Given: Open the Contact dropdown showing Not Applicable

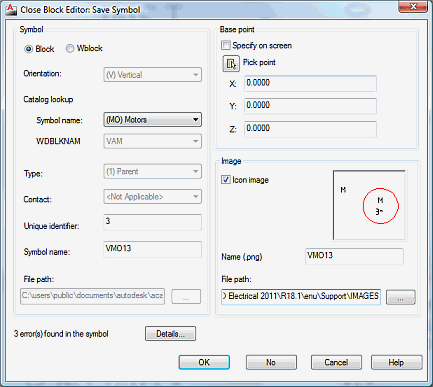Looking at the screenshot, I should pos(152,197).
